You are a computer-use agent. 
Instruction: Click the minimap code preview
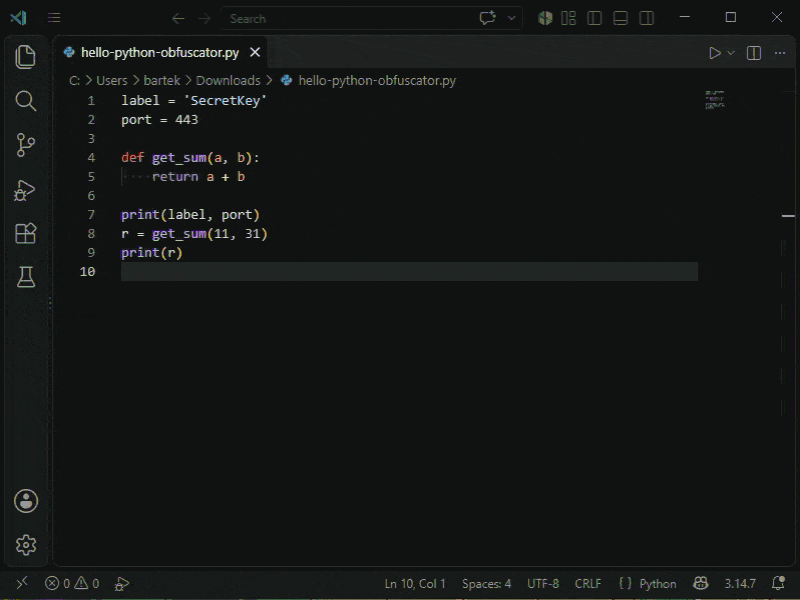pyautogui.click(x=715, y=99)
